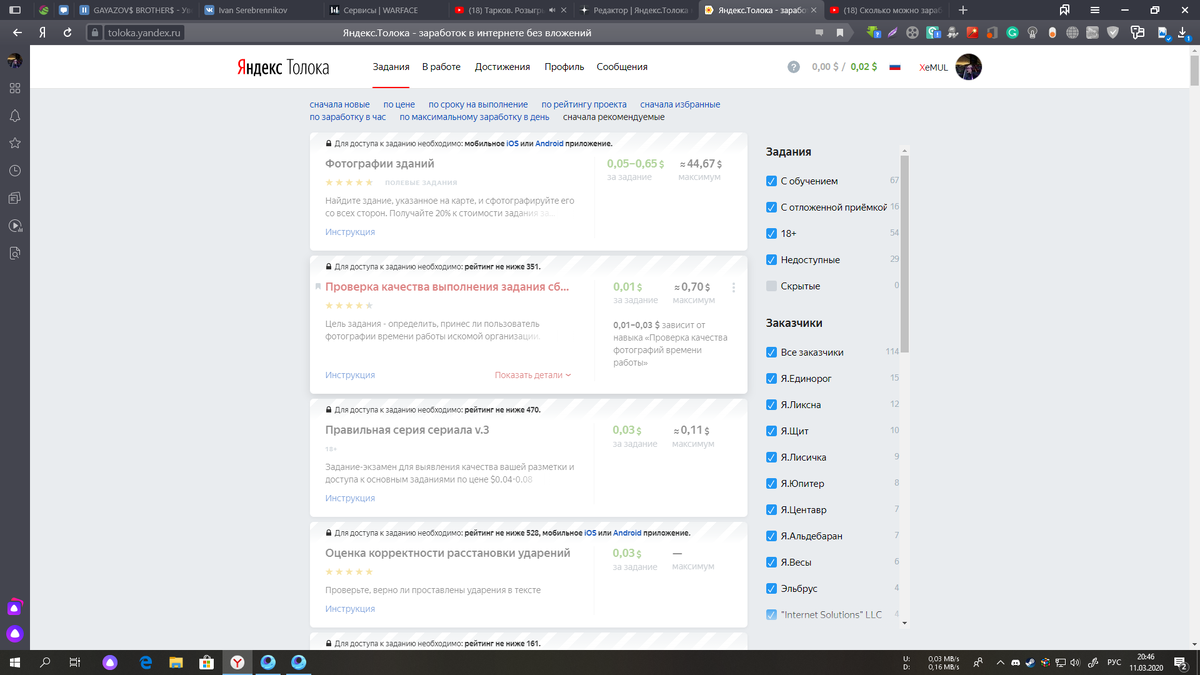Viewport: 1200px width, 675px height.
Task: Uncheck the С обучением filter
Action: coord(771,181)
